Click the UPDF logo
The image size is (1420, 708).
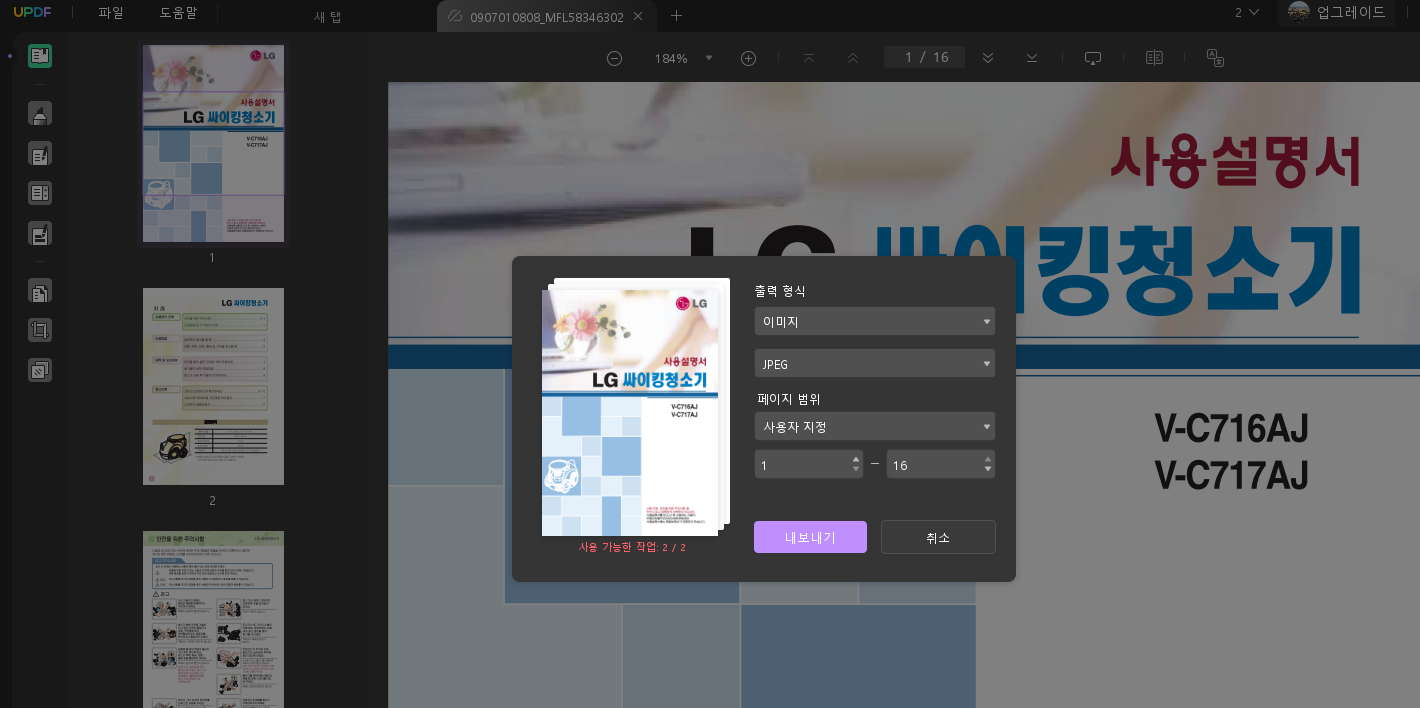point(32,13)
